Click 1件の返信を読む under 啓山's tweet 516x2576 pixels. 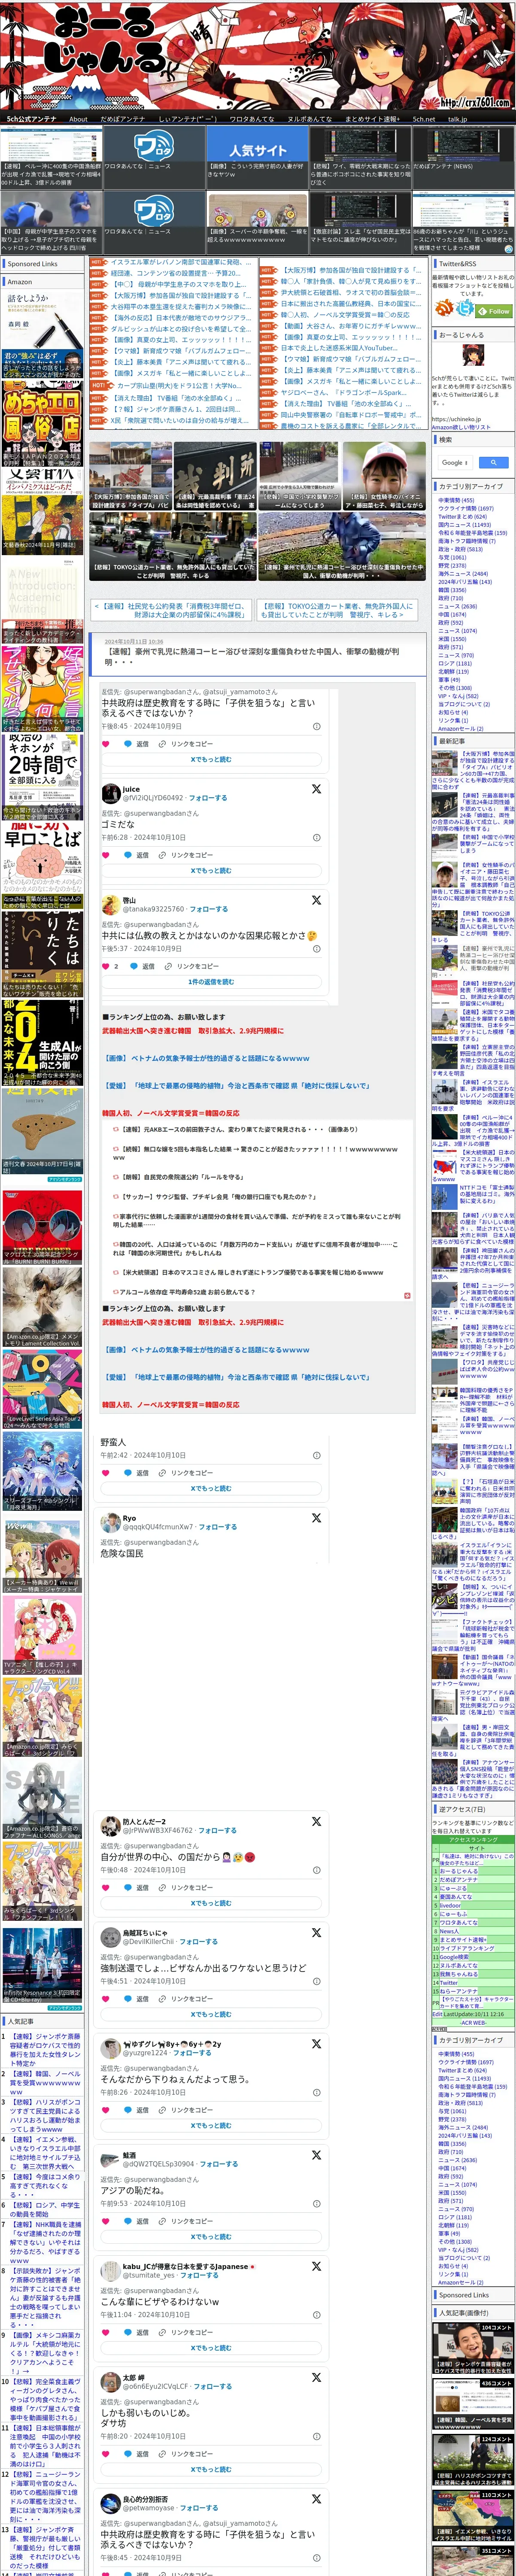coord(211,981)
